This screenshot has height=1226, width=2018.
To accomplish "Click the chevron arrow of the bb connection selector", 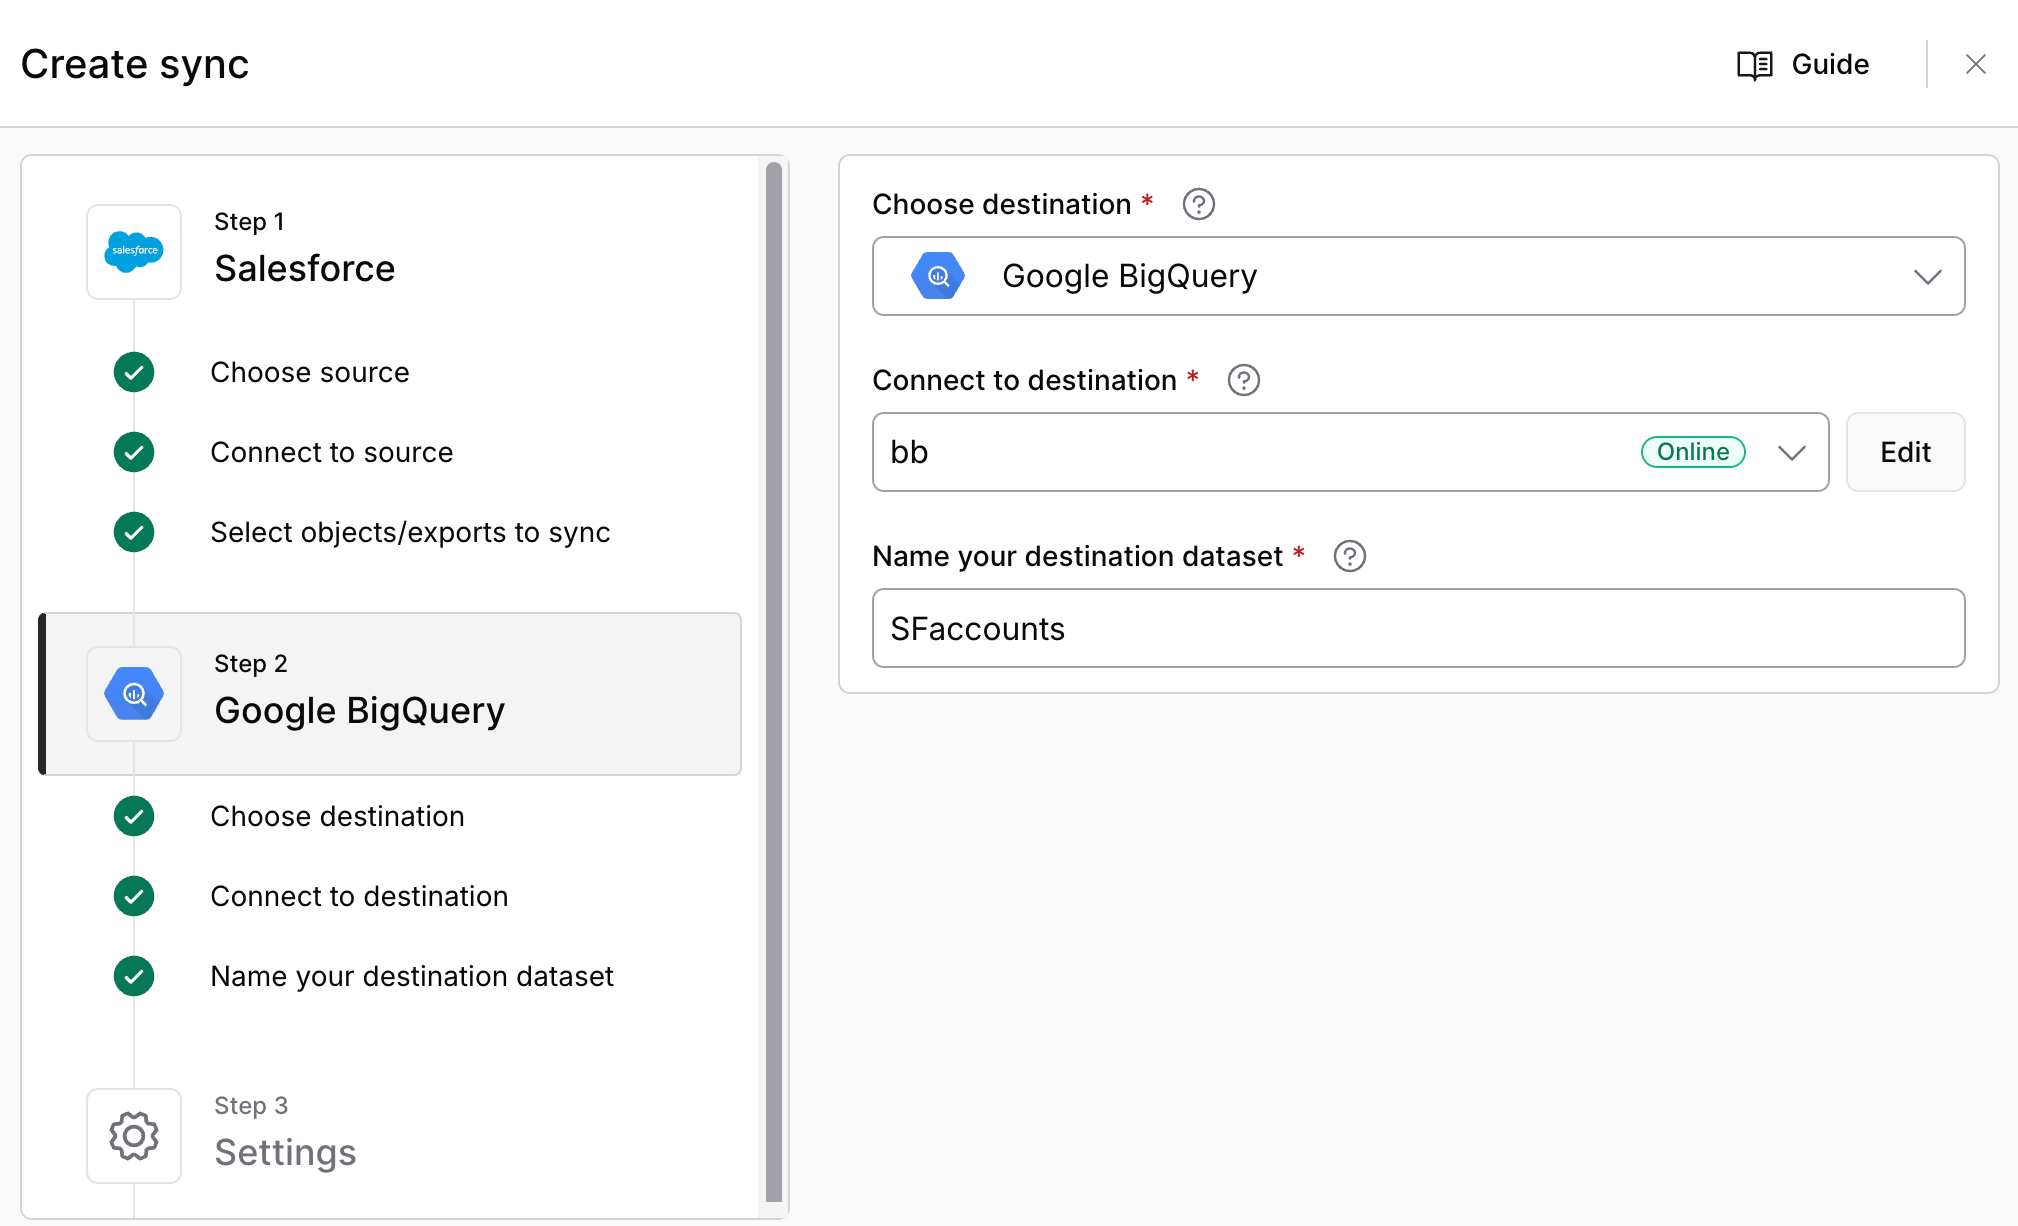I will pyautogui.click(x=1791, y=452).
